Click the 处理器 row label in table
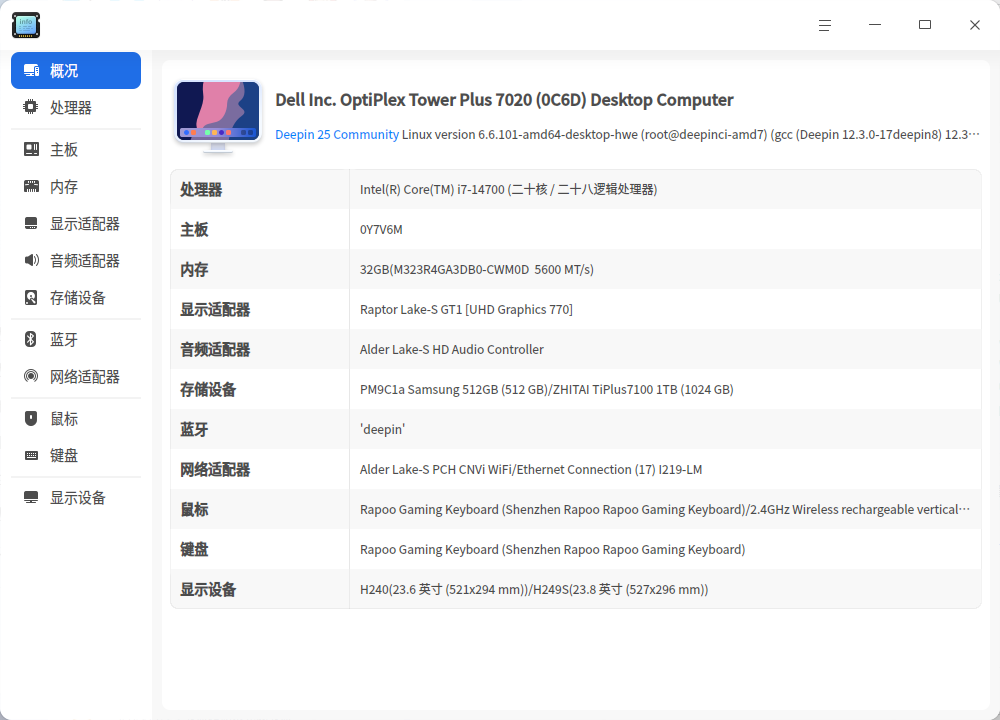This screenshot has width=1000, height=720. pos(201,189)
